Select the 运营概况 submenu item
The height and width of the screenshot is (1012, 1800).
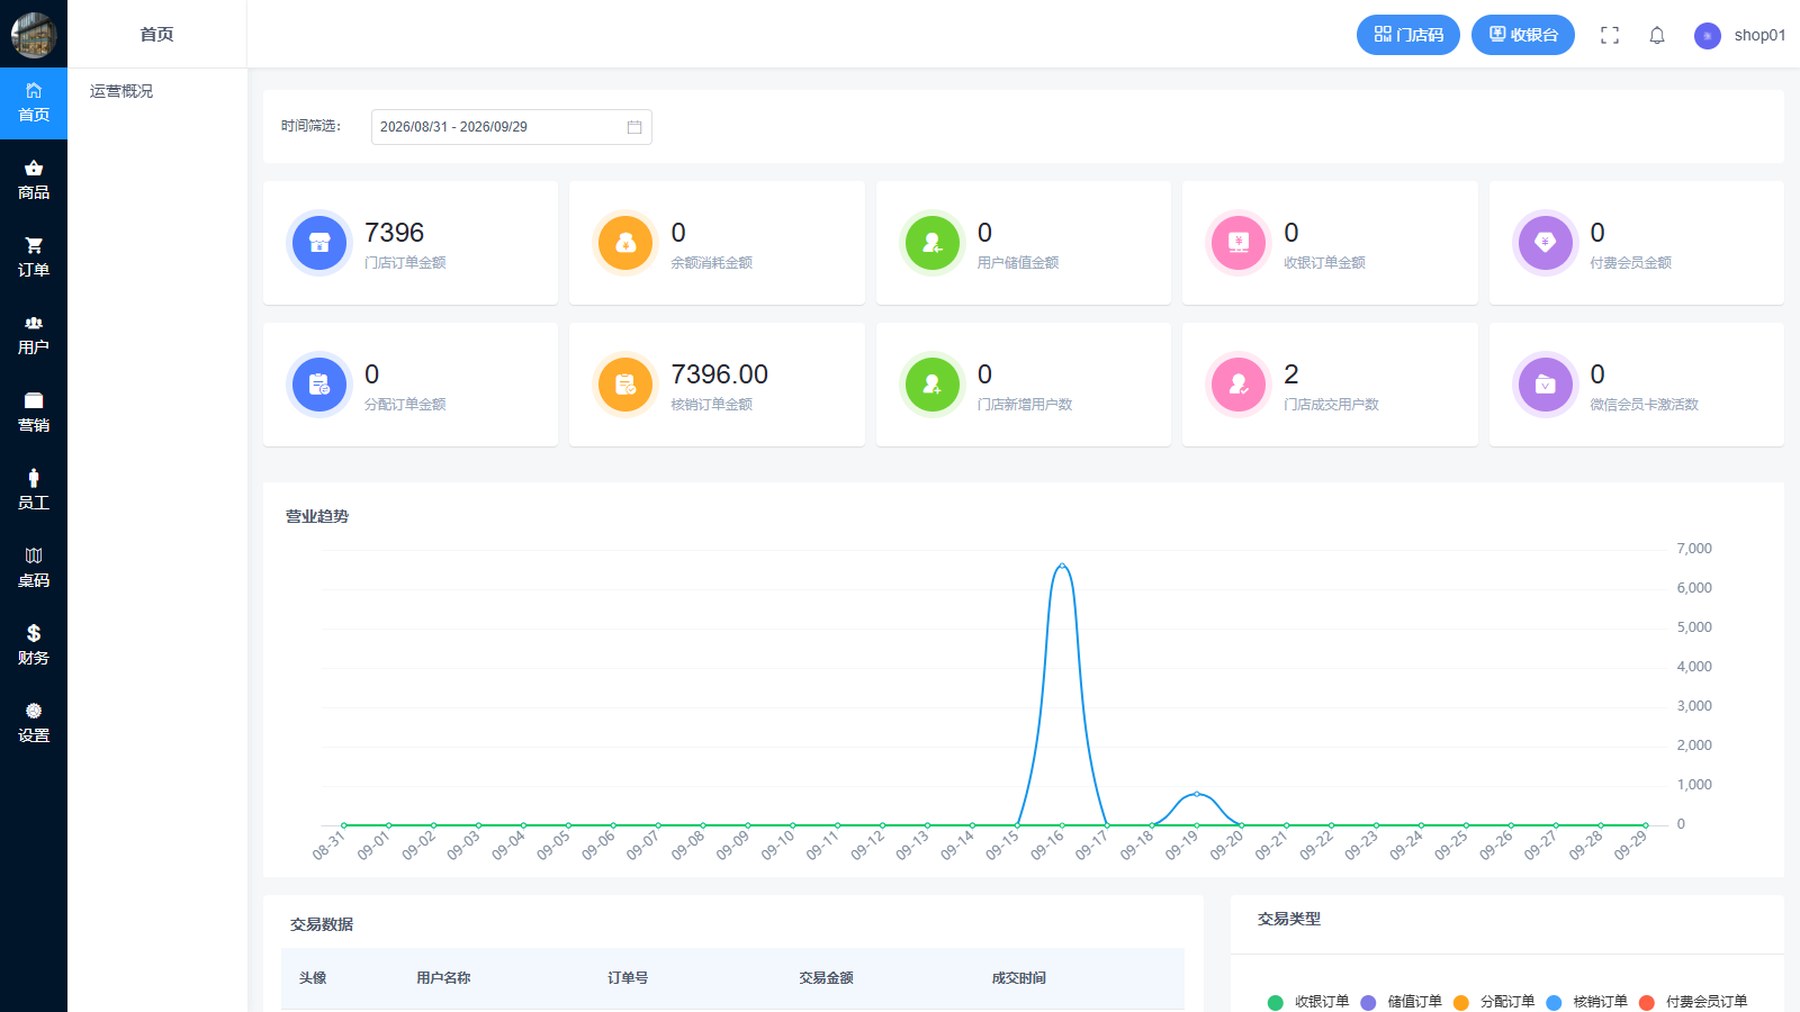pyautogui.click(x=121, y=91)
